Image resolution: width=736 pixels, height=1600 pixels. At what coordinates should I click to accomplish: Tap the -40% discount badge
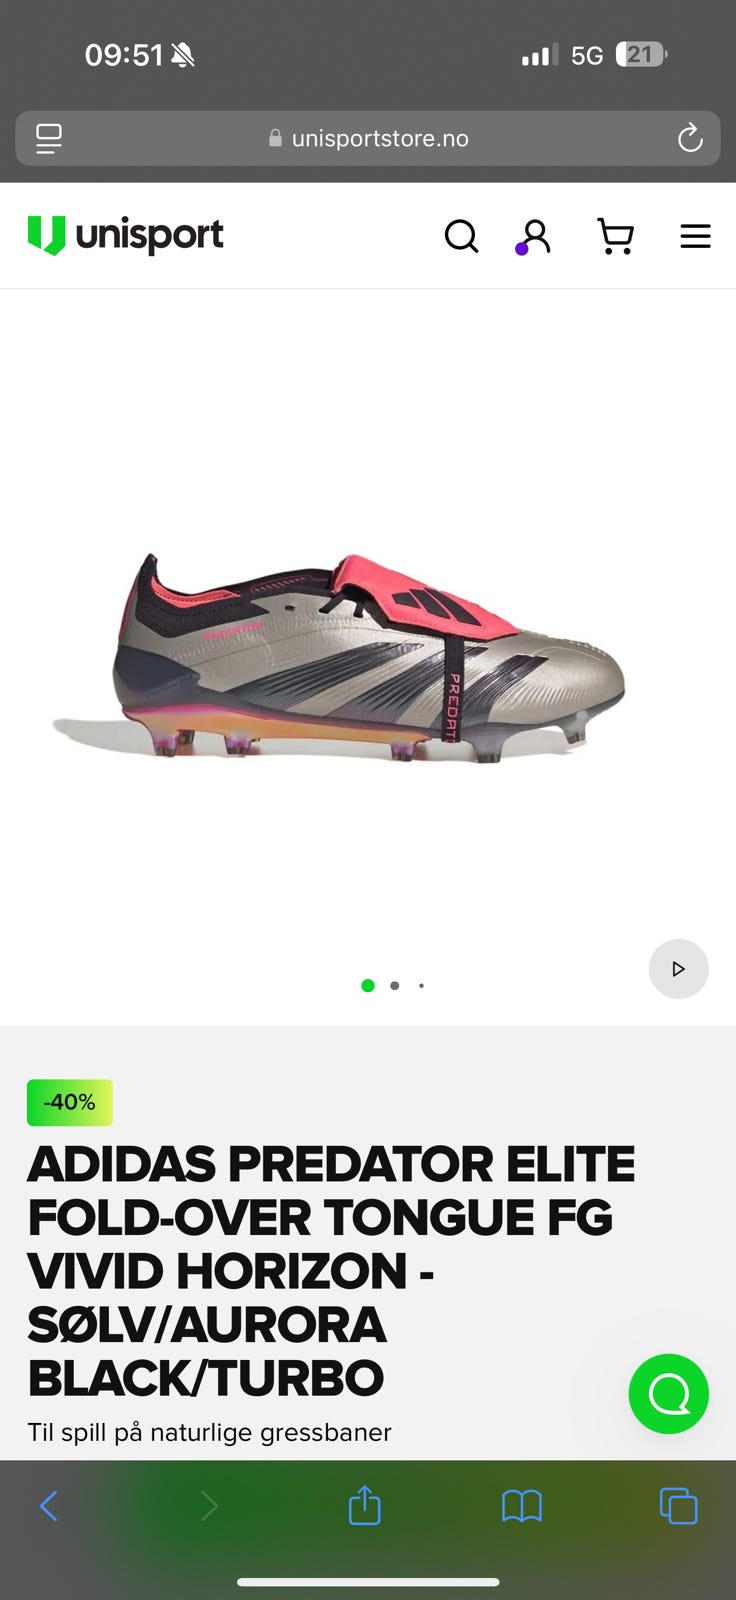[70, 1103]
